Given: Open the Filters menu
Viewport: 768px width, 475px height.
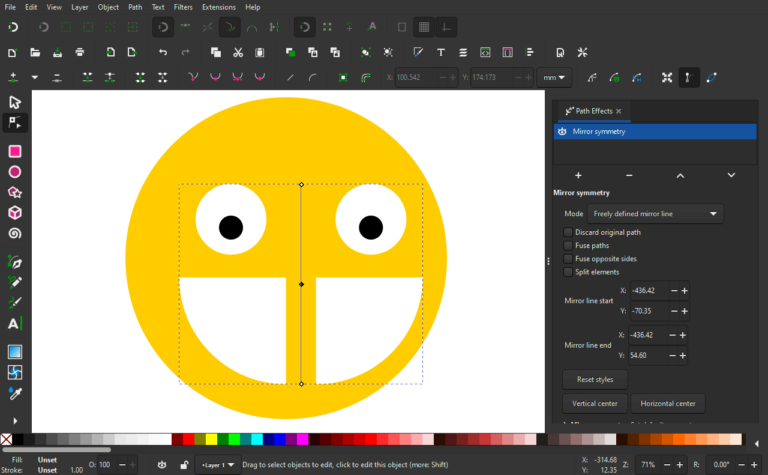Looking at the screenshot, I should [183, 7].
